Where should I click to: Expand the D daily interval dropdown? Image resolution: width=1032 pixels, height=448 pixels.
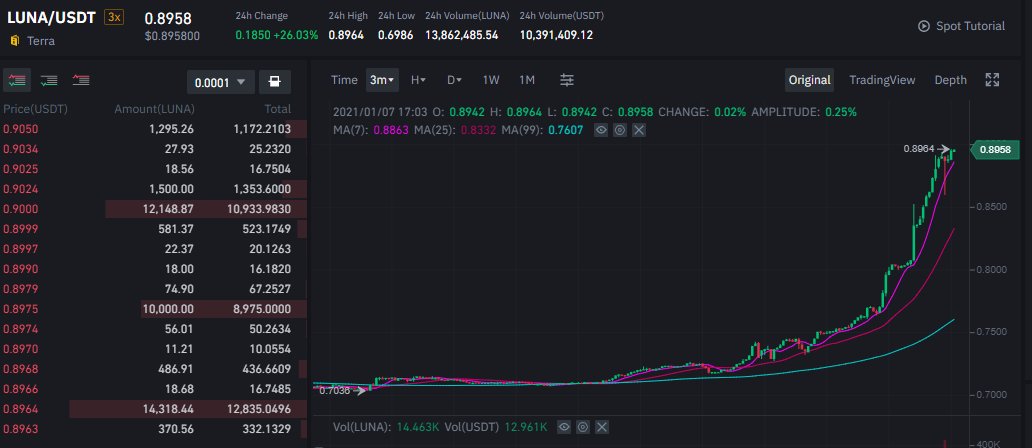[454, 80]
